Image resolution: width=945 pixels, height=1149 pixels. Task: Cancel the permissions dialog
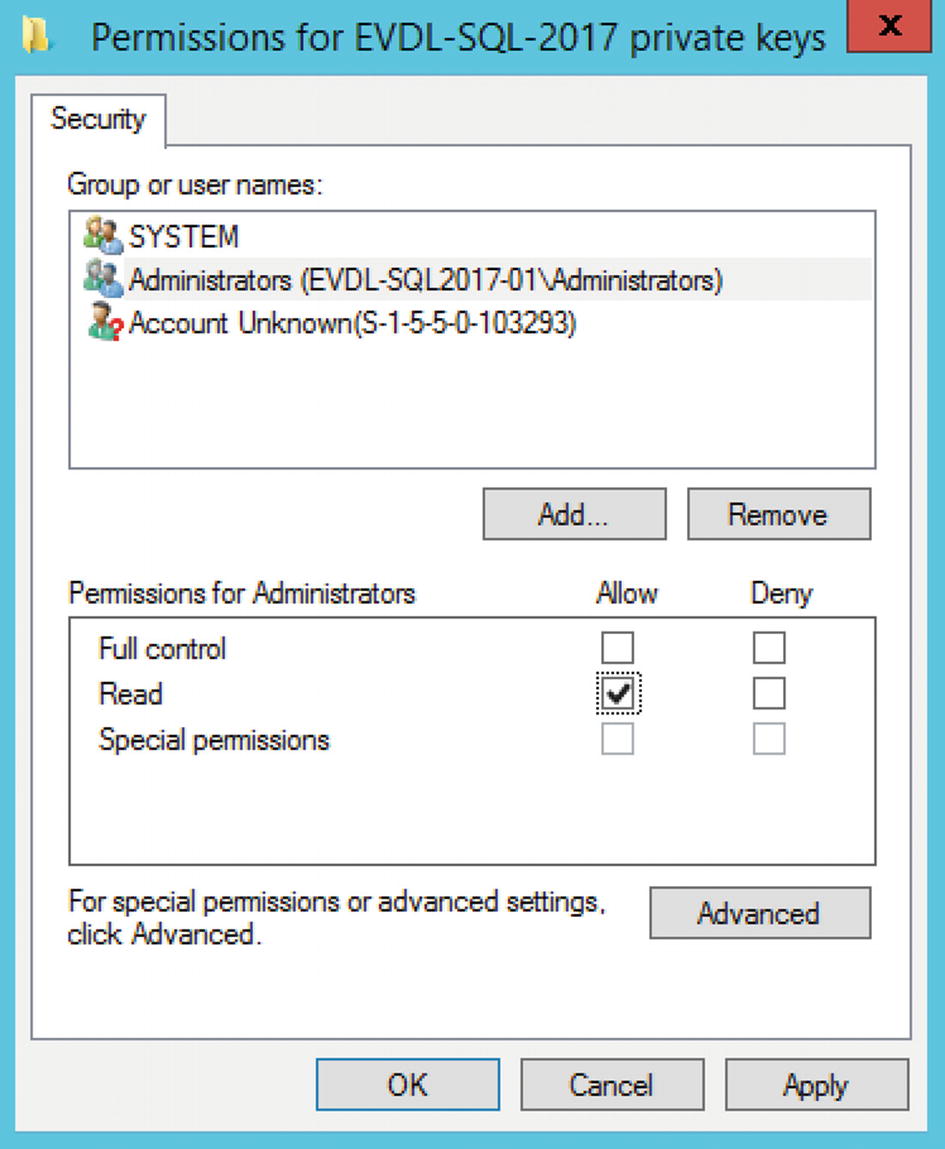point(611,1085)
